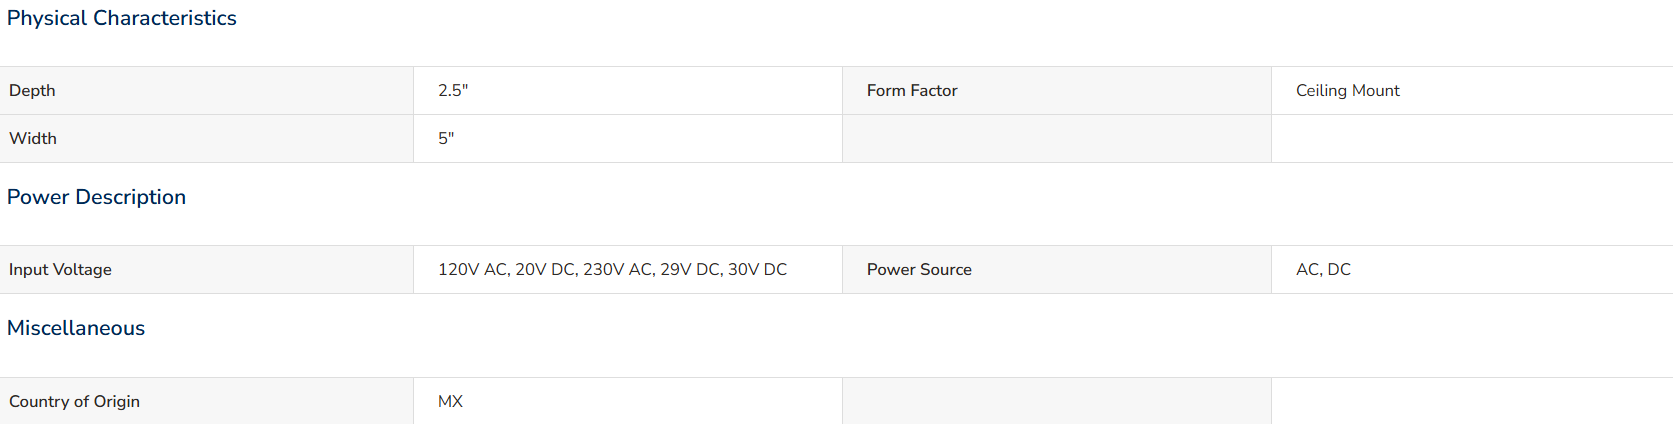Click the empty cell beside MX value
The height and width of the screenshot is (424, 1673).
click(1057, 401)
